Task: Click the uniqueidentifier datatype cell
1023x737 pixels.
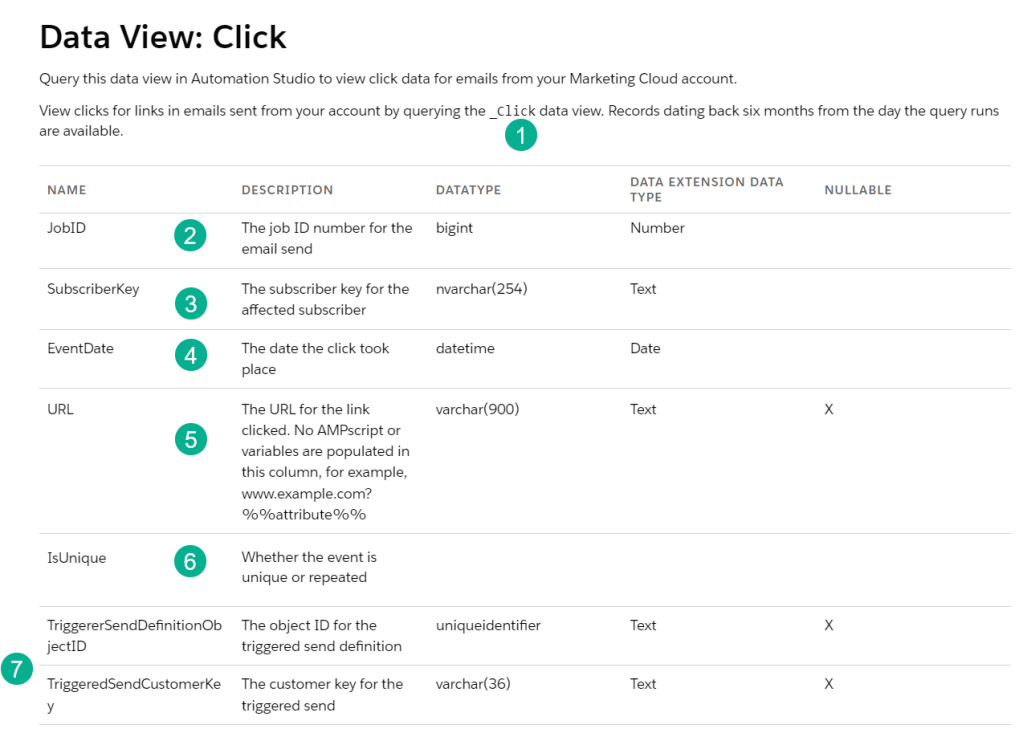Action: point(488,625)
